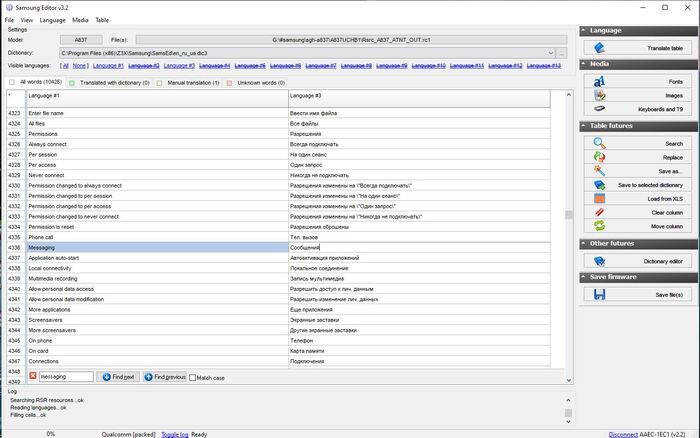Click the Toggle log link
Viewport: 700px width, 438px height.
point(175,434)
